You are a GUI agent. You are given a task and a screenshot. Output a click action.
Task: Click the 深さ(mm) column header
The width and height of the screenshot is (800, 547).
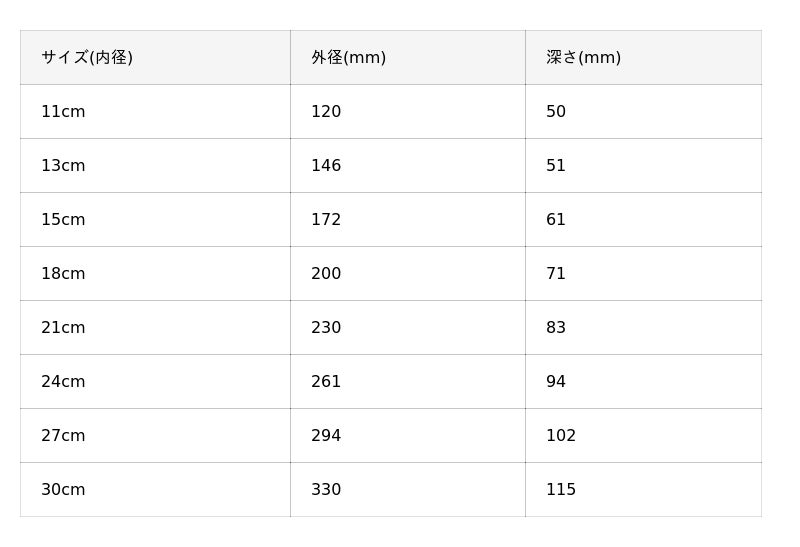pos(583,58)
